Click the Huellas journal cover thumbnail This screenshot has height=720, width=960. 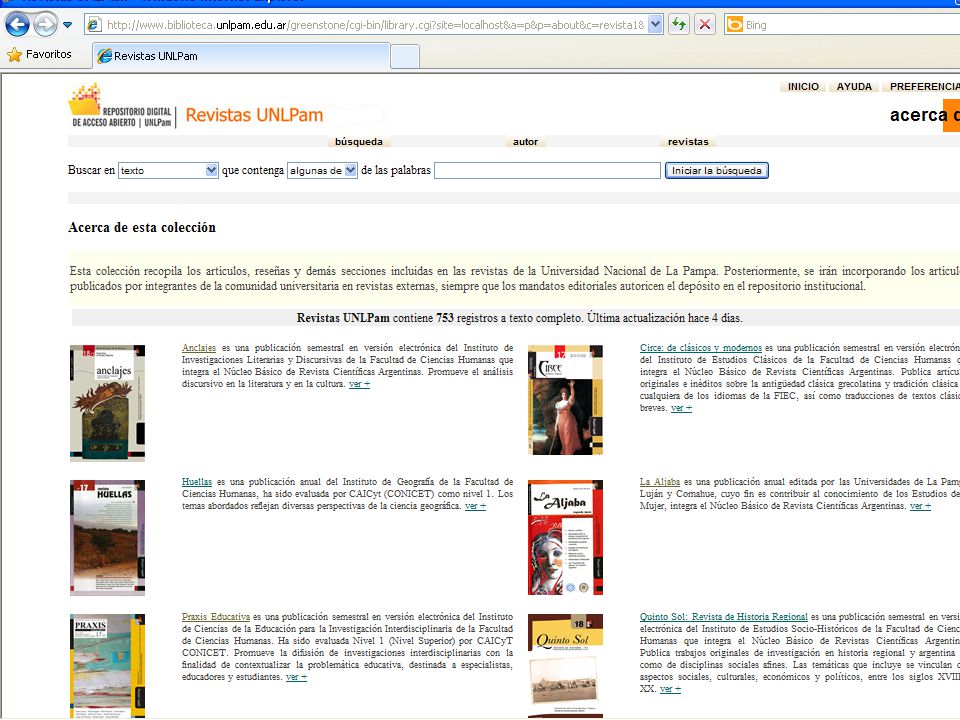point(108,538)
